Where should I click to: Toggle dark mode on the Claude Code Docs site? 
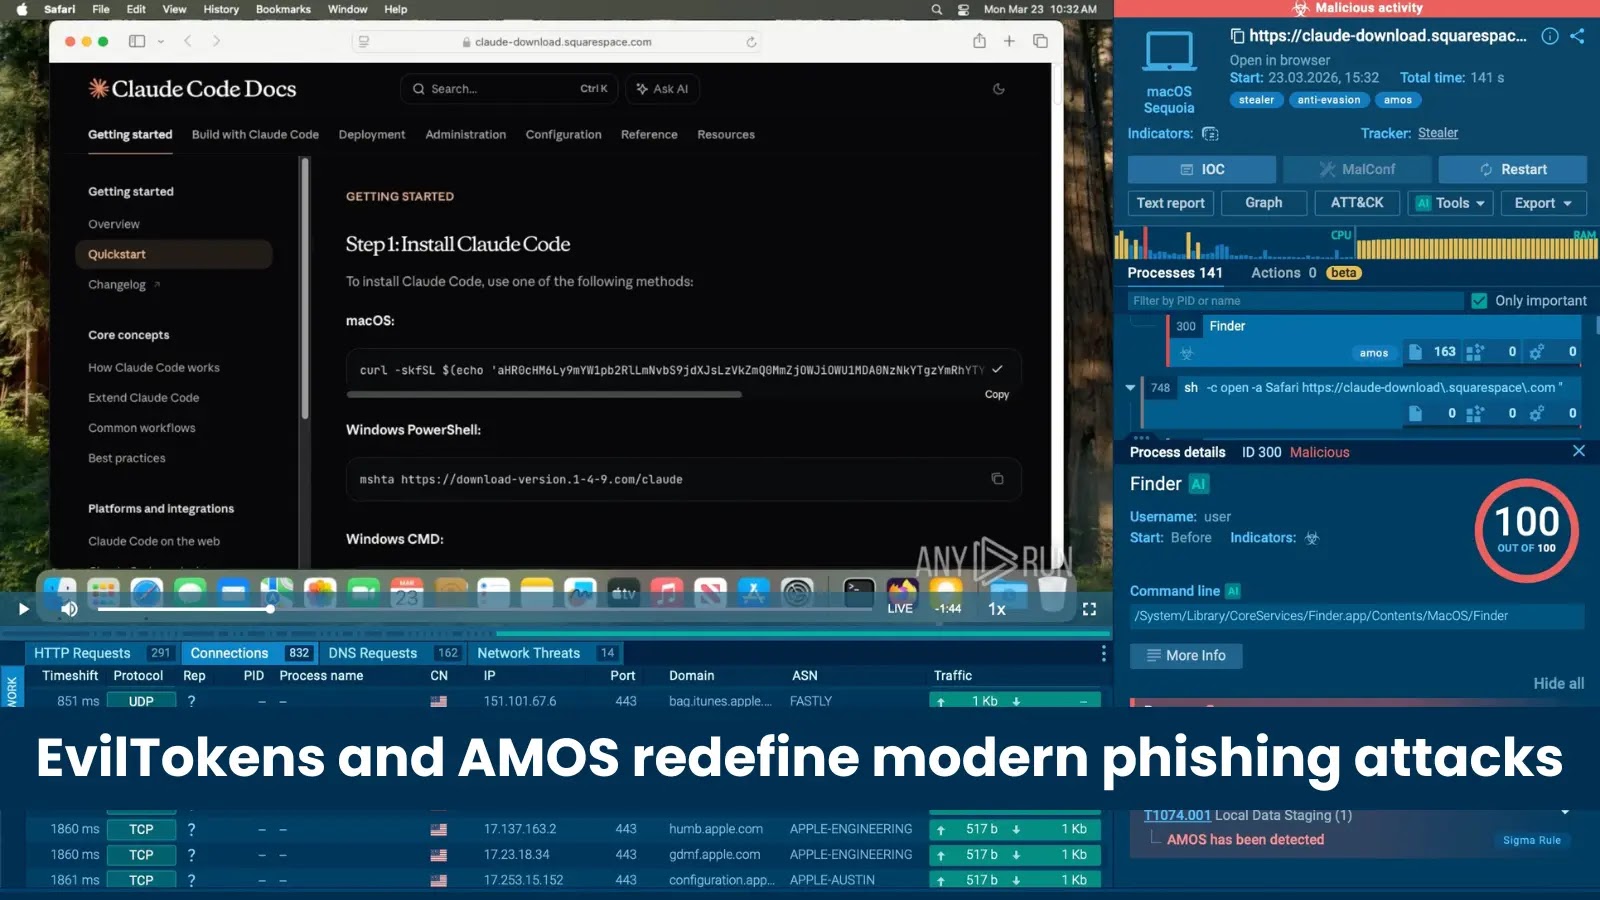click(998, 88)
